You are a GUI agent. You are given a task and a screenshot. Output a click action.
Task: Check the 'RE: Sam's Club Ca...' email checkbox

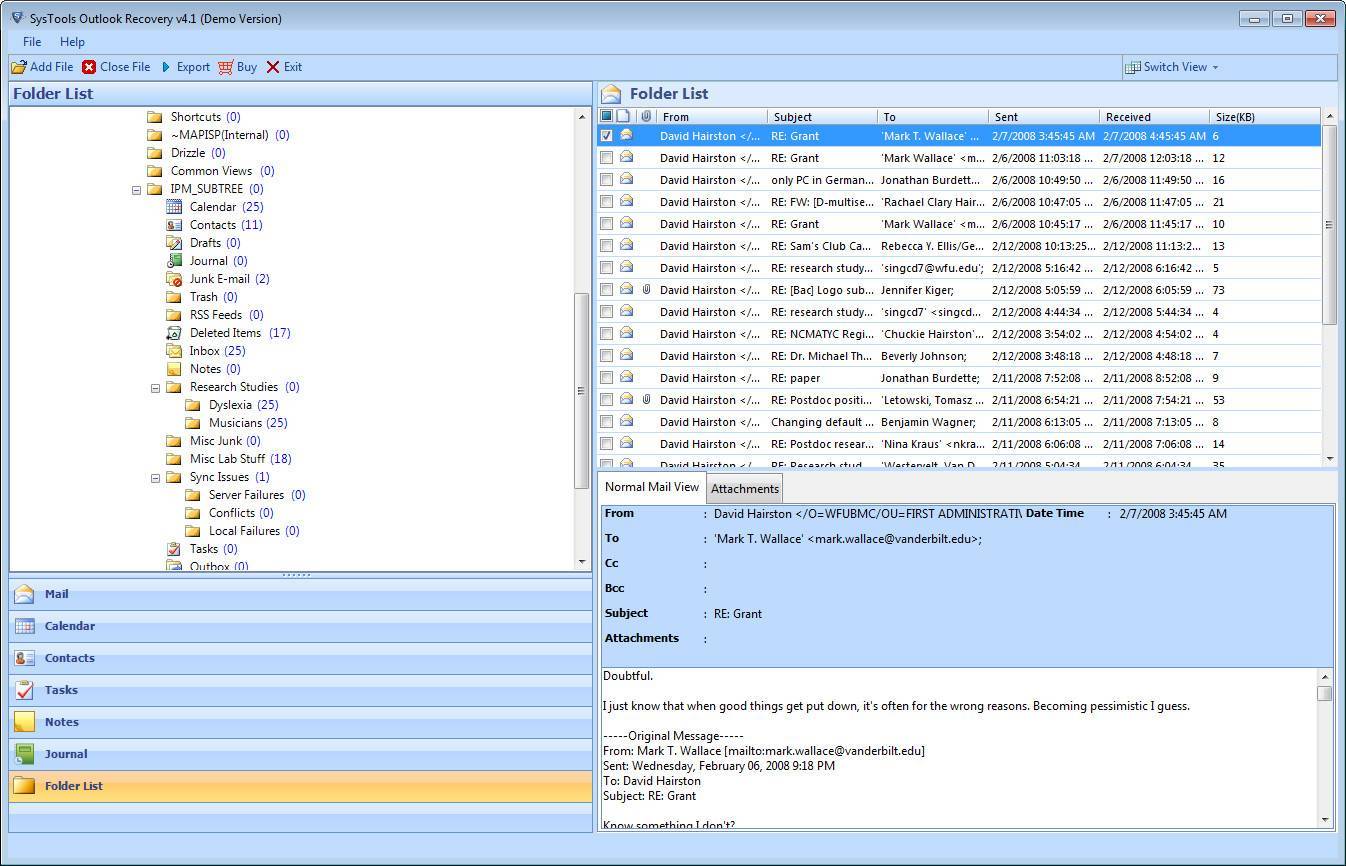click(x=606, y=246)
